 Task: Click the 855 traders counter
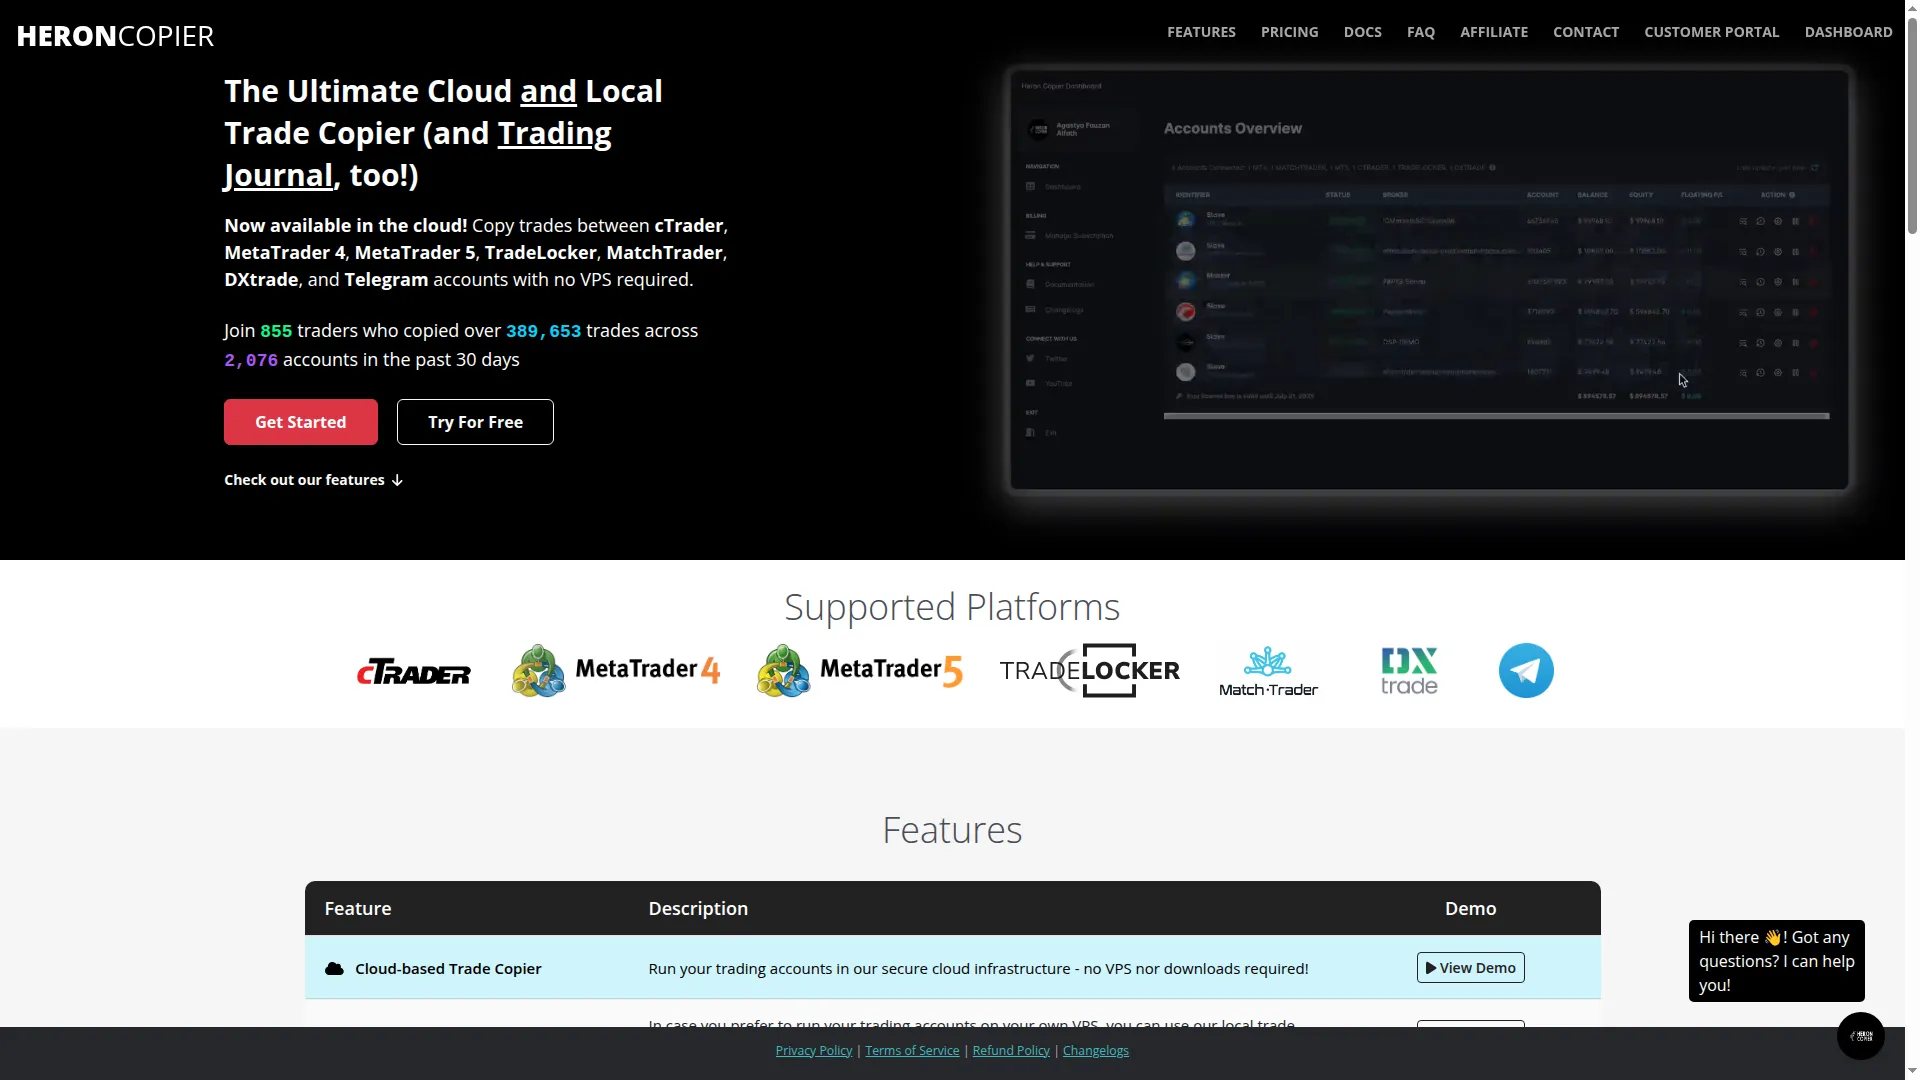click(x=276, y=331)
